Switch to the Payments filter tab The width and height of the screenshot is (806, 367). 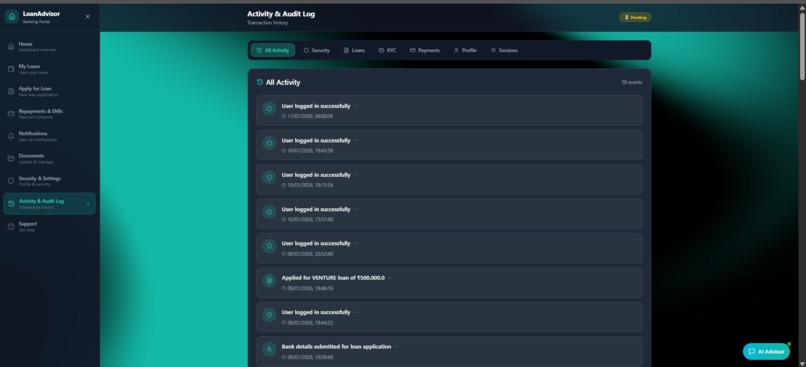(425, 50)
